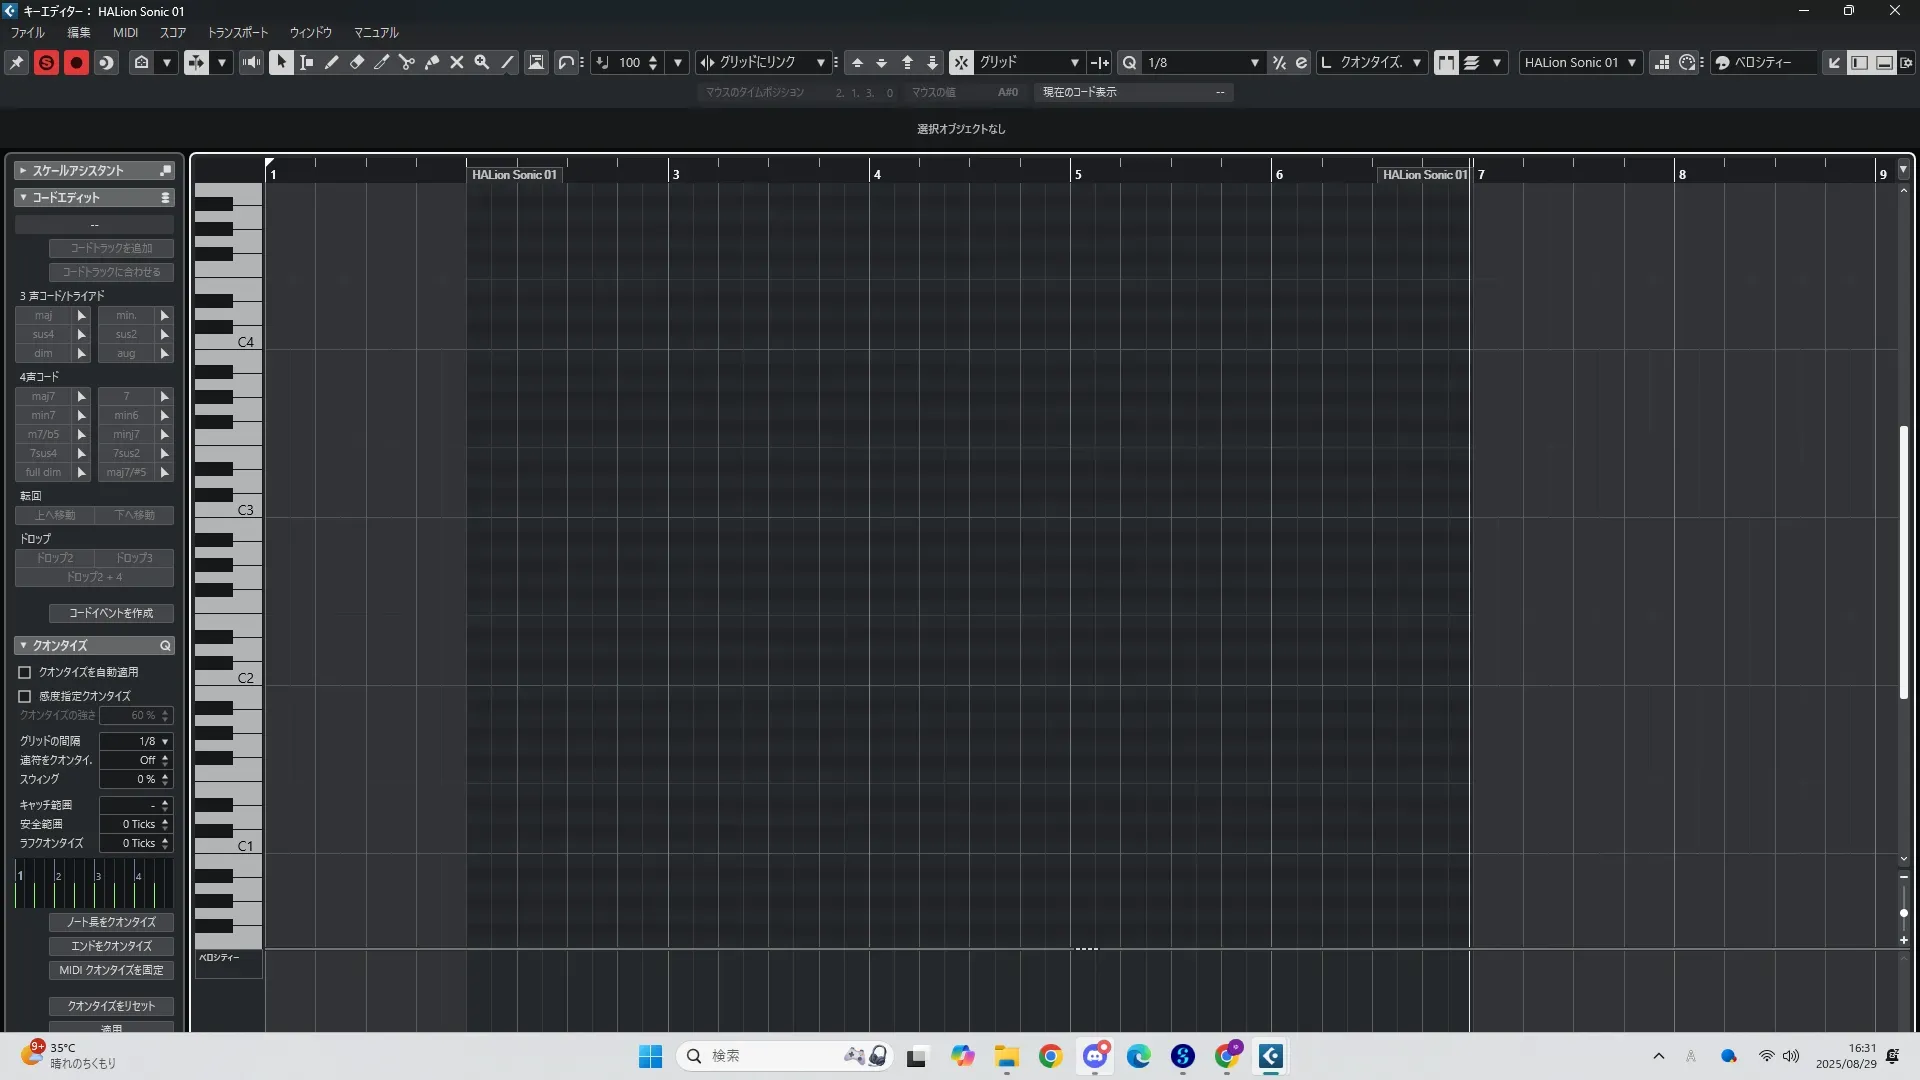Select the Zoom magnifier tool
This screenshot has height=1080, width=1920.
coord(482,62)
